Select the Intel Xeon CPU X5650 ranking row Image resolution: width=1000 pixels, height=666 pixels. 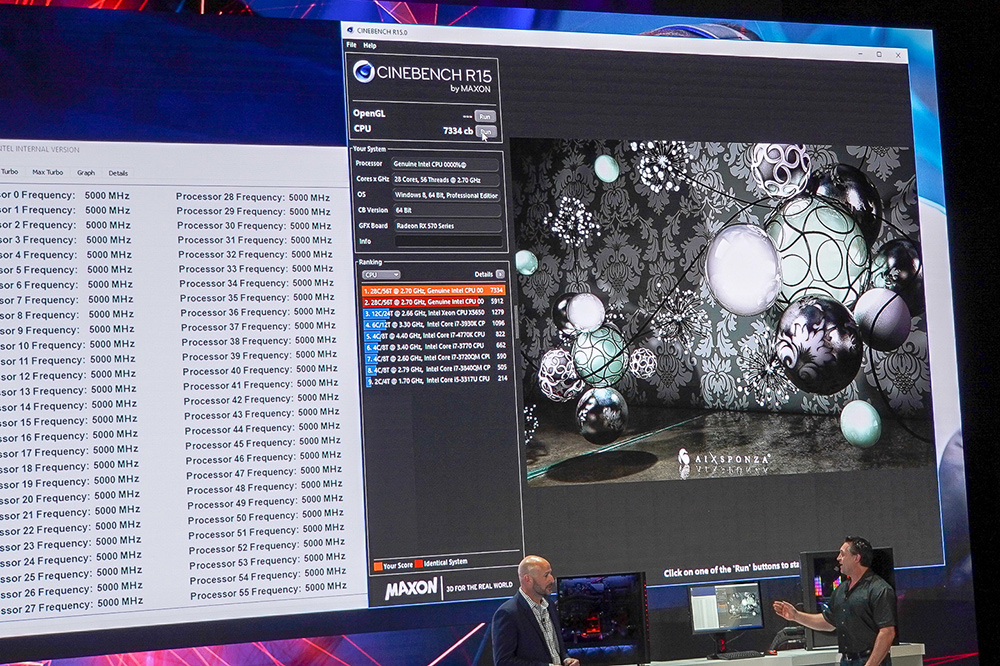434,313
